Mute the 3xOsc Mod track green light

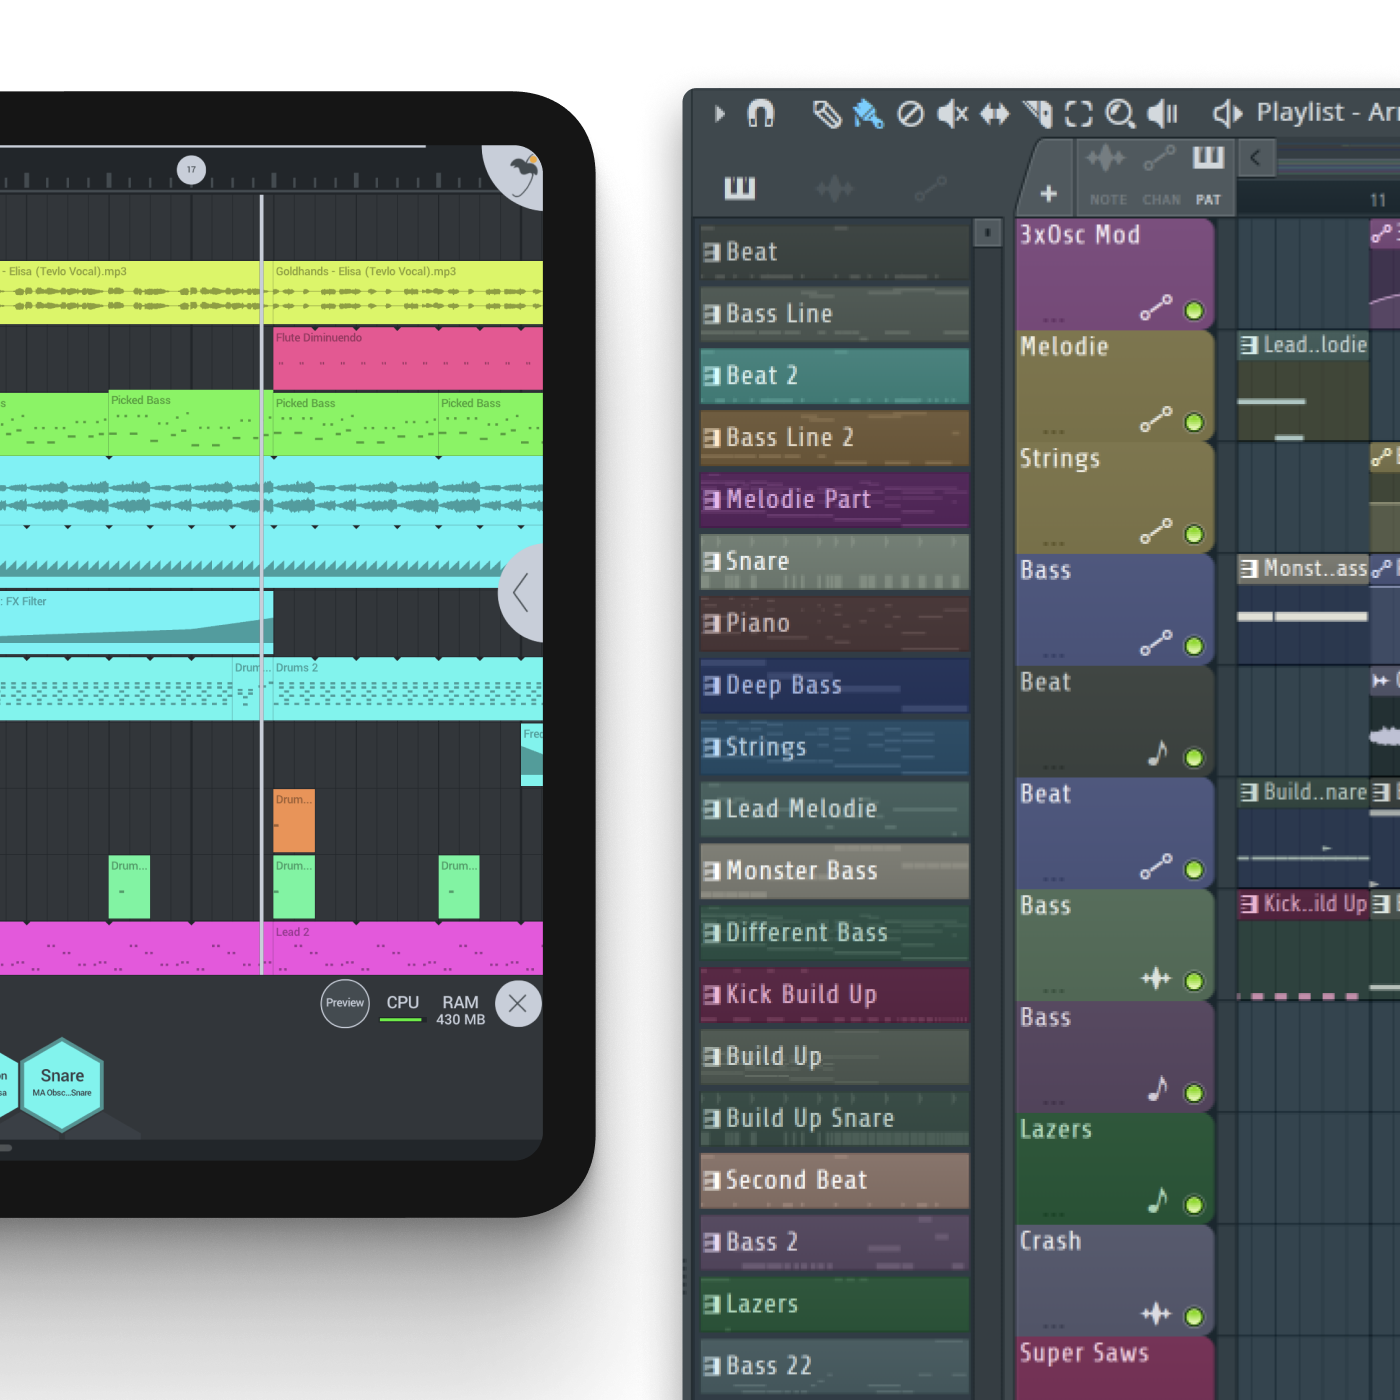click(1194, 310)
